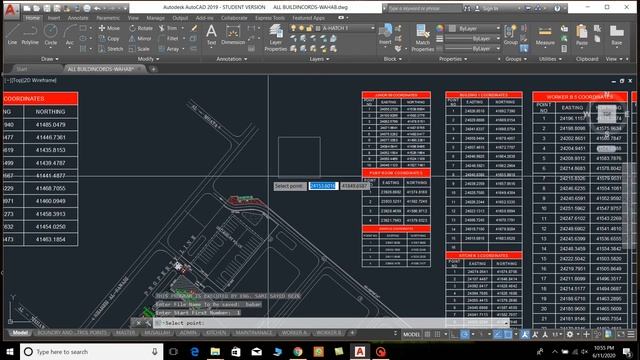
Task: Open the Manage ribbon tab
Action: pos(156,18)
